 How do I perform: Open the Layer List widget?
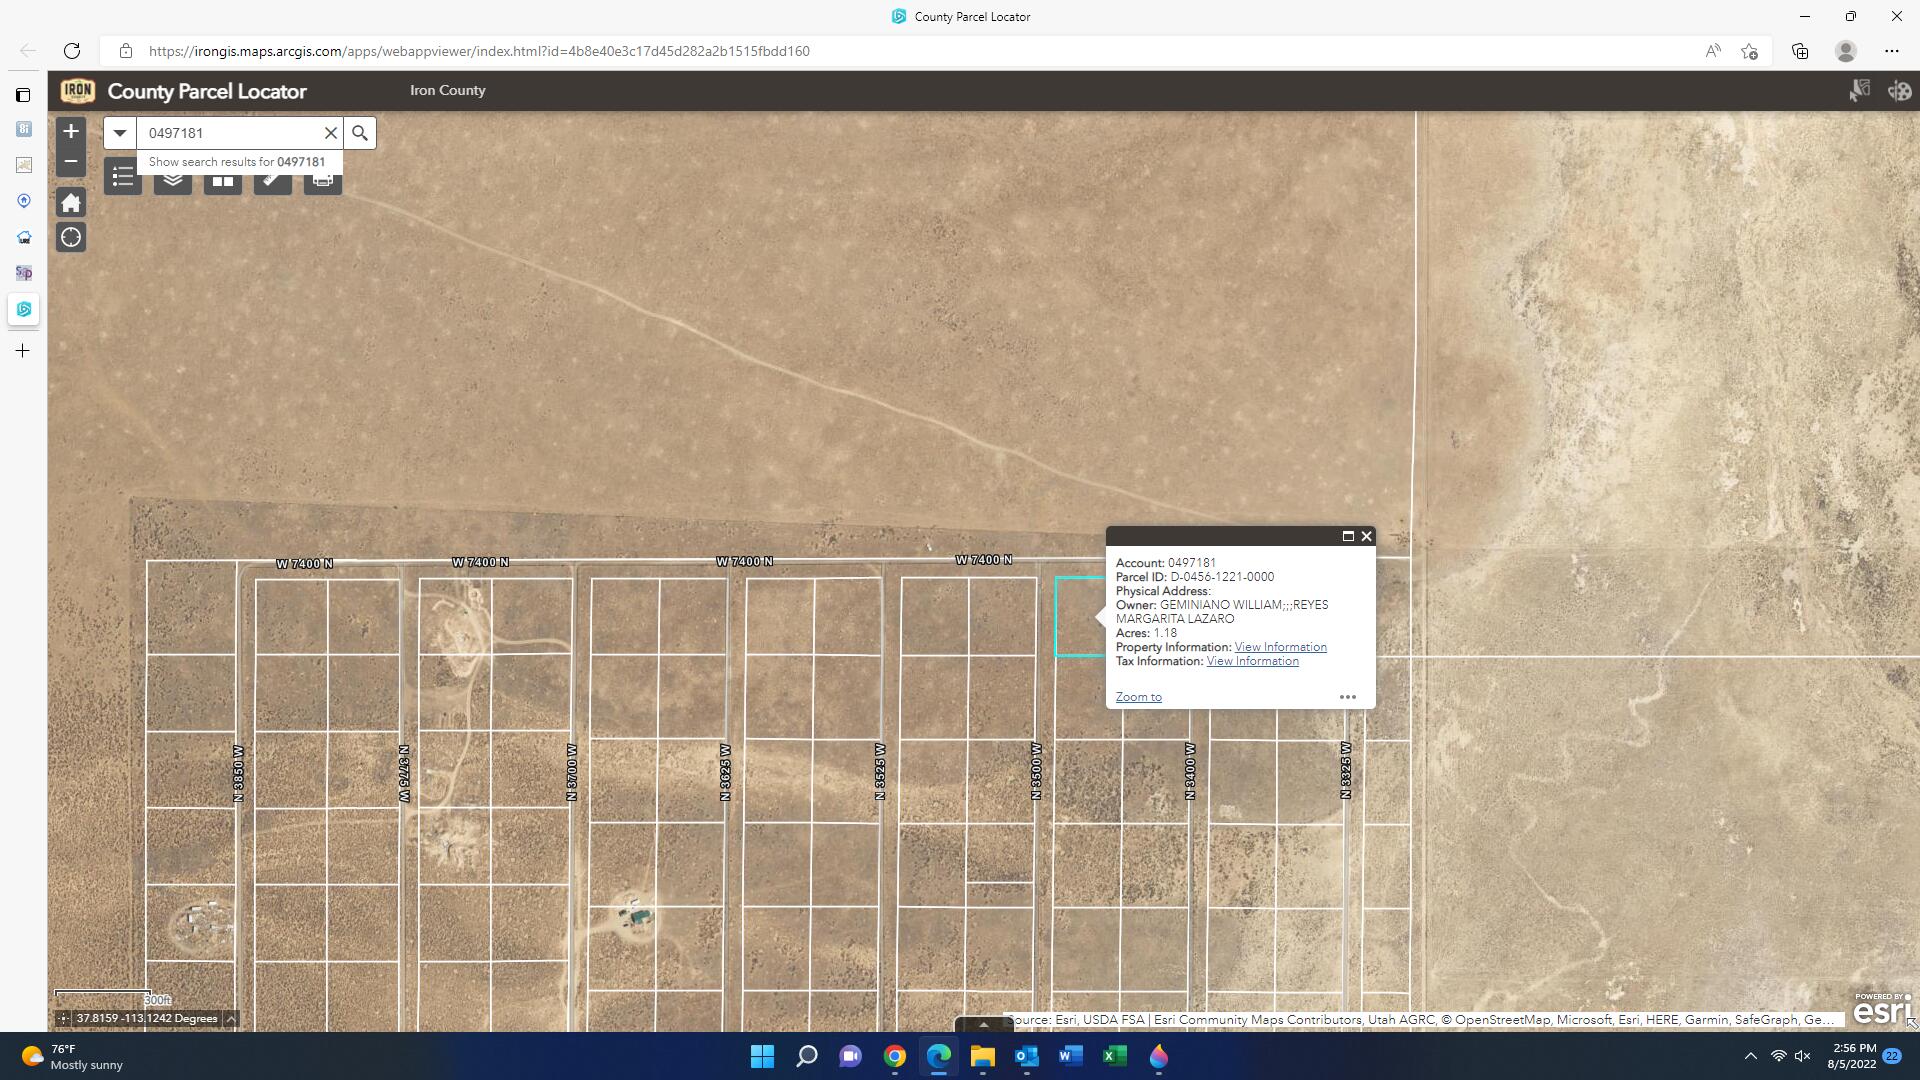[x=172, y=177]
